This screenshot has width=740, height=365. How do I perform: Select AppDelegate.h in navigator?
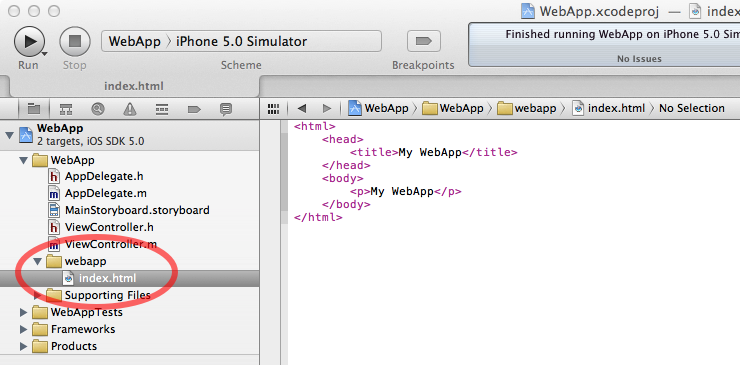130,177
